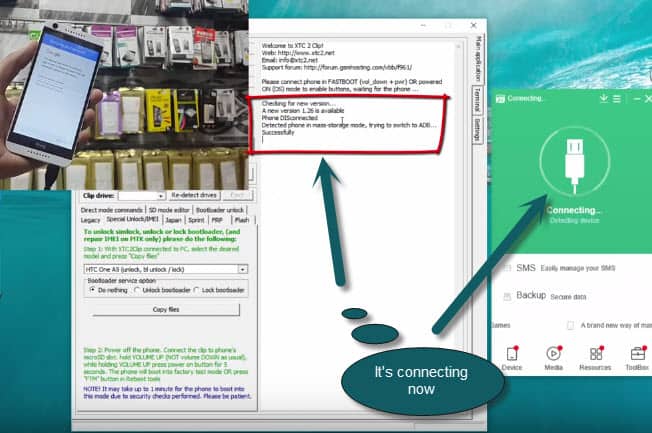Open the Sprint tab
This screenshot has height=433, width=652.
point(196,220)
